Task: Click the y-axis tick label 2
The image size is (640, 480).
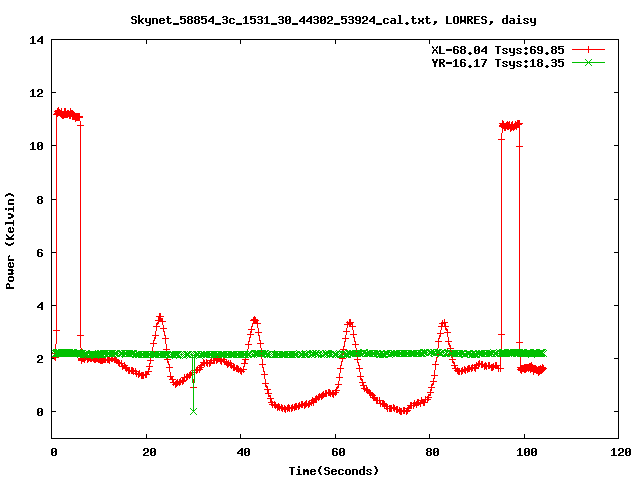Action: tap(40, 359)
